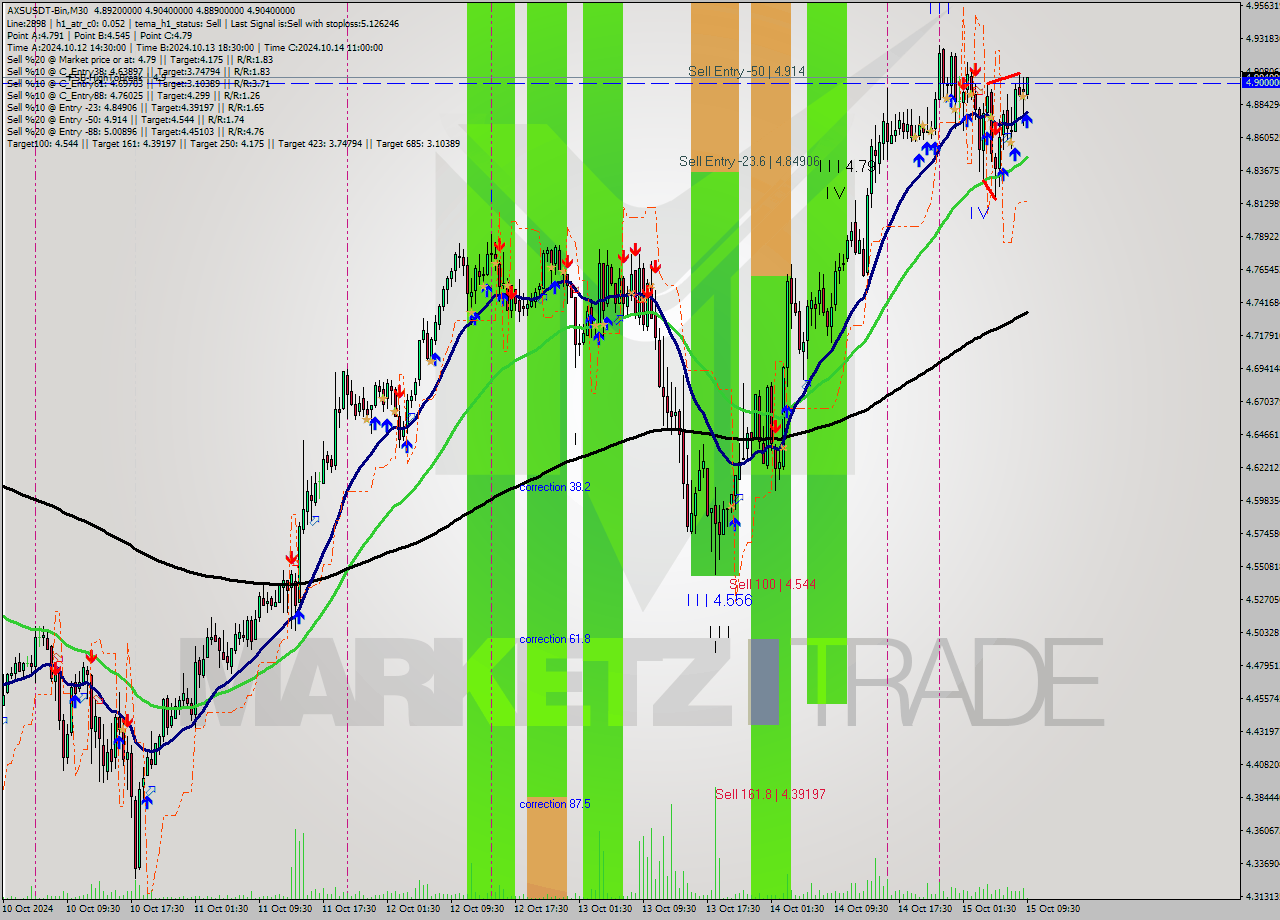The image size is (1280, 920).
Task: Click the 4.36067 price axis label
Action: pos(1262,830)
